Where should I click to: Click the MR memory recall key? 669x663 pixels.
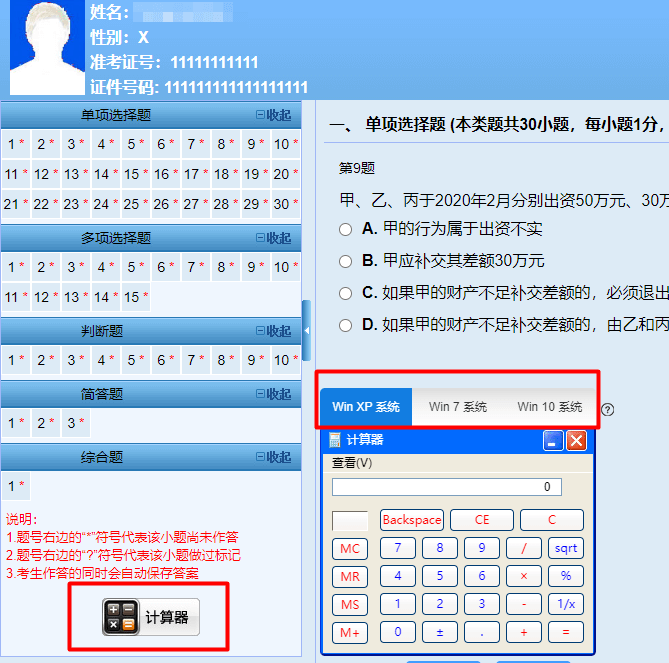(350, 576)
